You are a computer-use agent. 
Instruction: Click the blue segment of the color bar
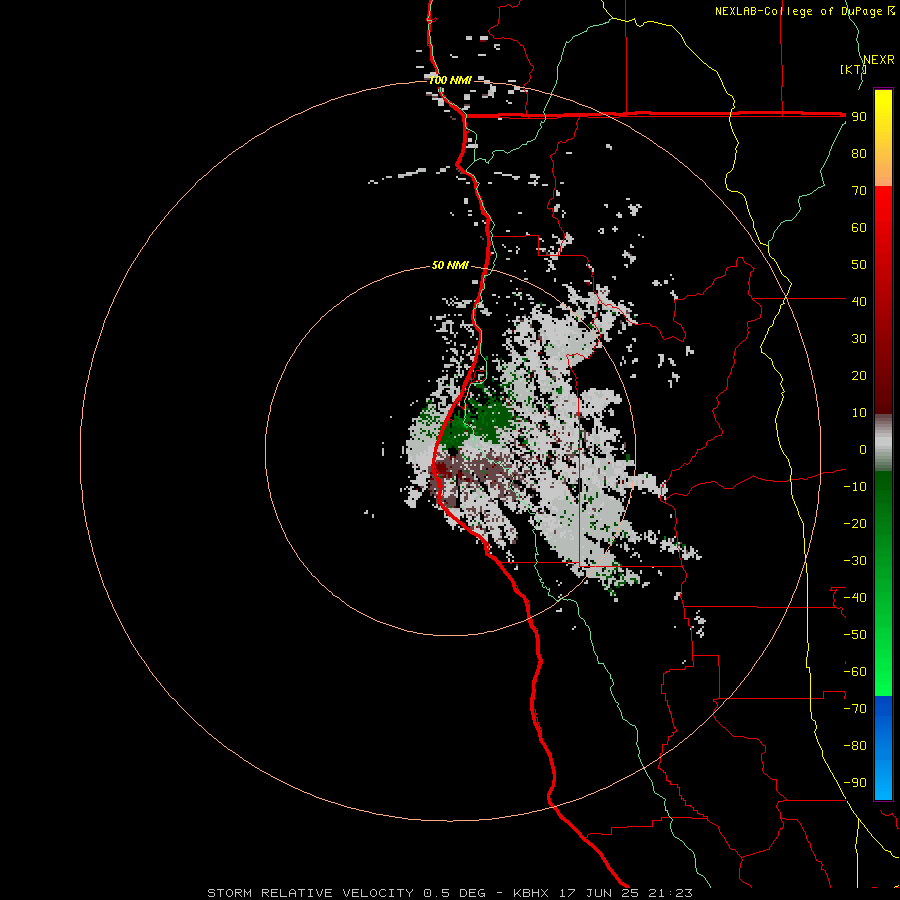click(x=883, y=748)
